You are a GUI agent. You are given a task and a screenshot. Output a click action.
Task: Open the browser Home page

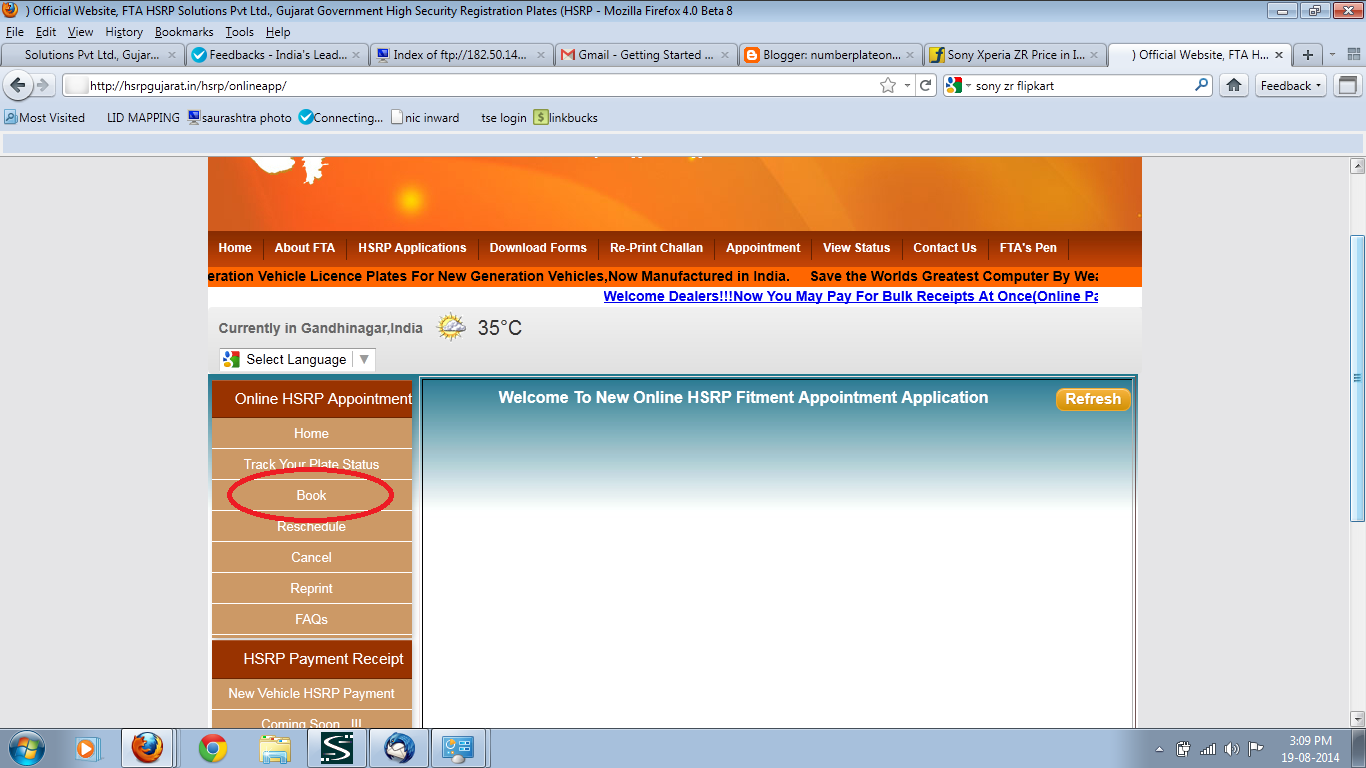point(1233,85)
